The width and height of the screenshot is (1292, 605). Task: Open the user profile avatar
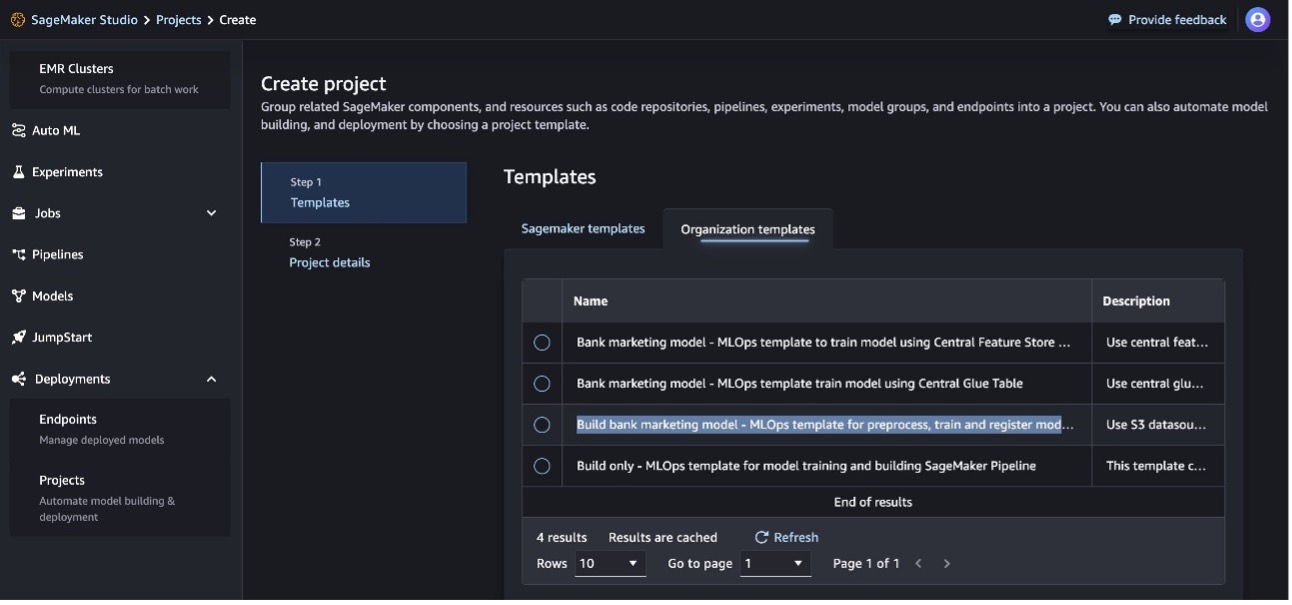(x=1258, y=20)
